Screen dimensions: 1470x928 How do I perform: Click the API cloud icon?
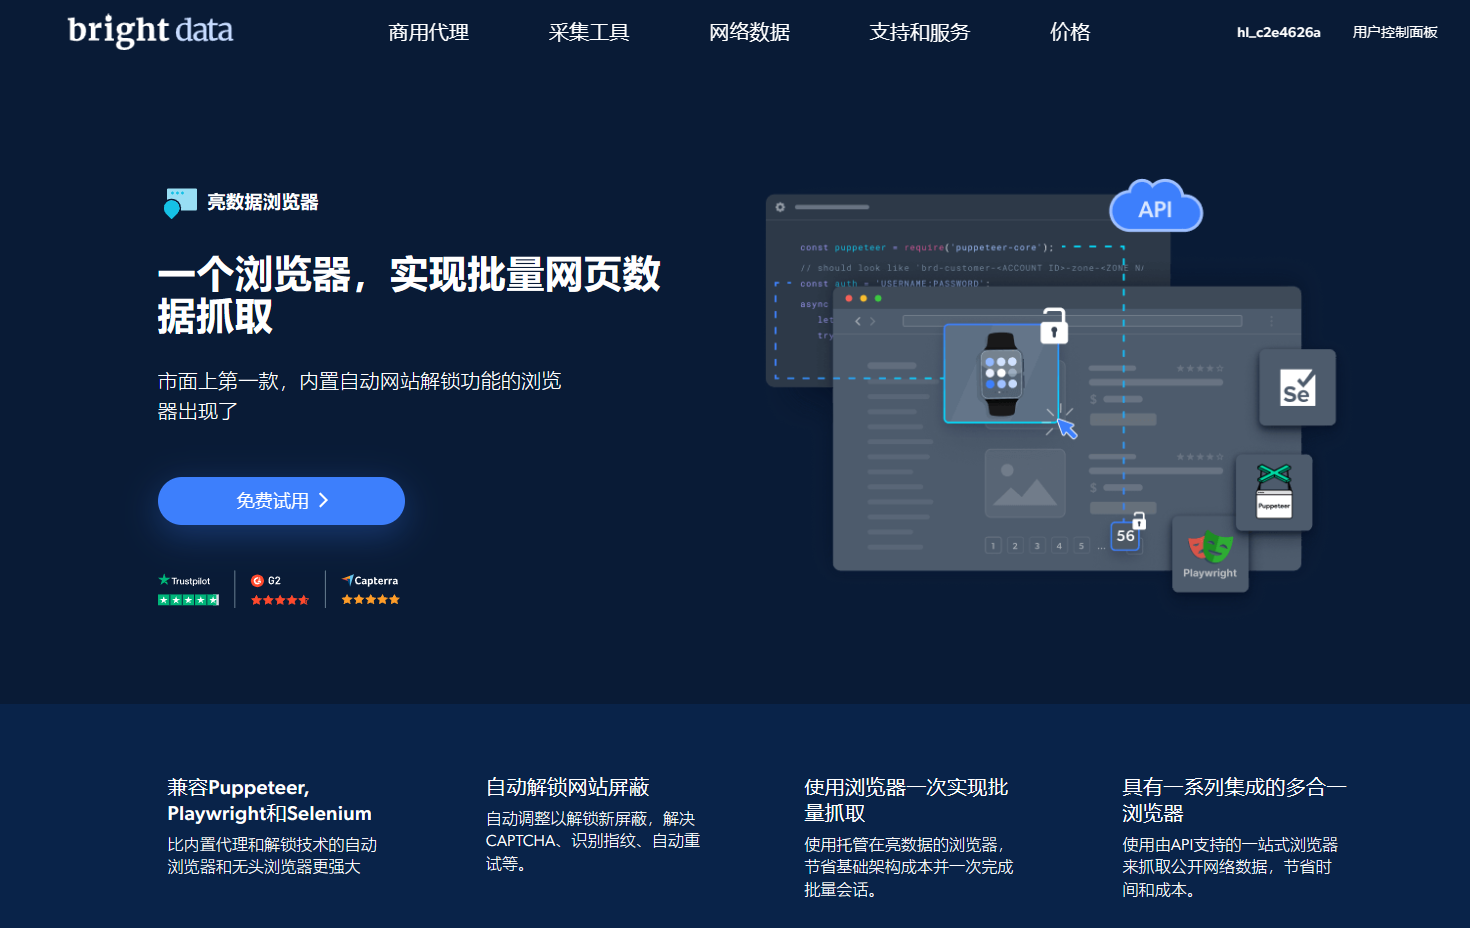(1156, 207)
